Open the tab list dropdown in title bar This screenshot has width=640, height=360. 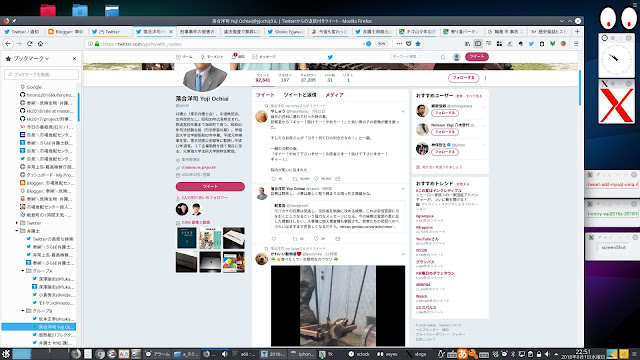click(562, 21)
